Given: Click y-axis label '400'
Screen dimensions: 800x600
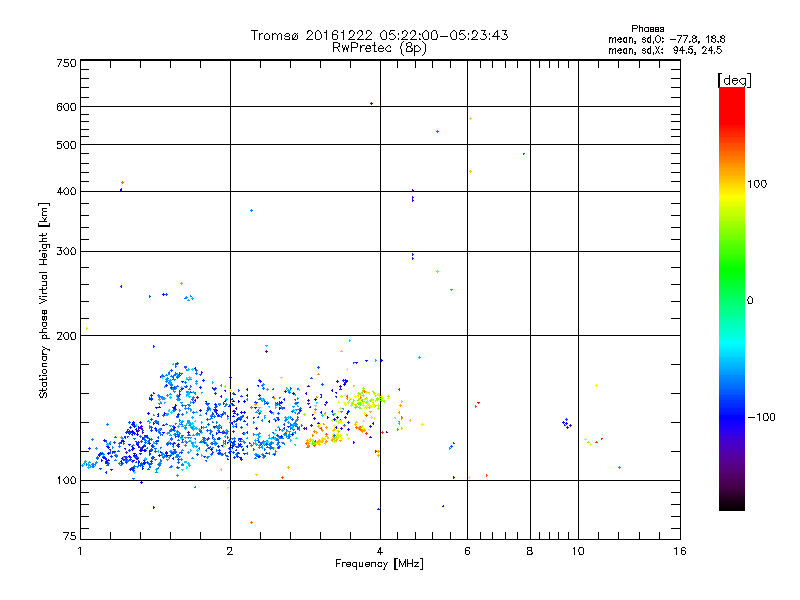Looking at the screenshot, I should point(66,191).
